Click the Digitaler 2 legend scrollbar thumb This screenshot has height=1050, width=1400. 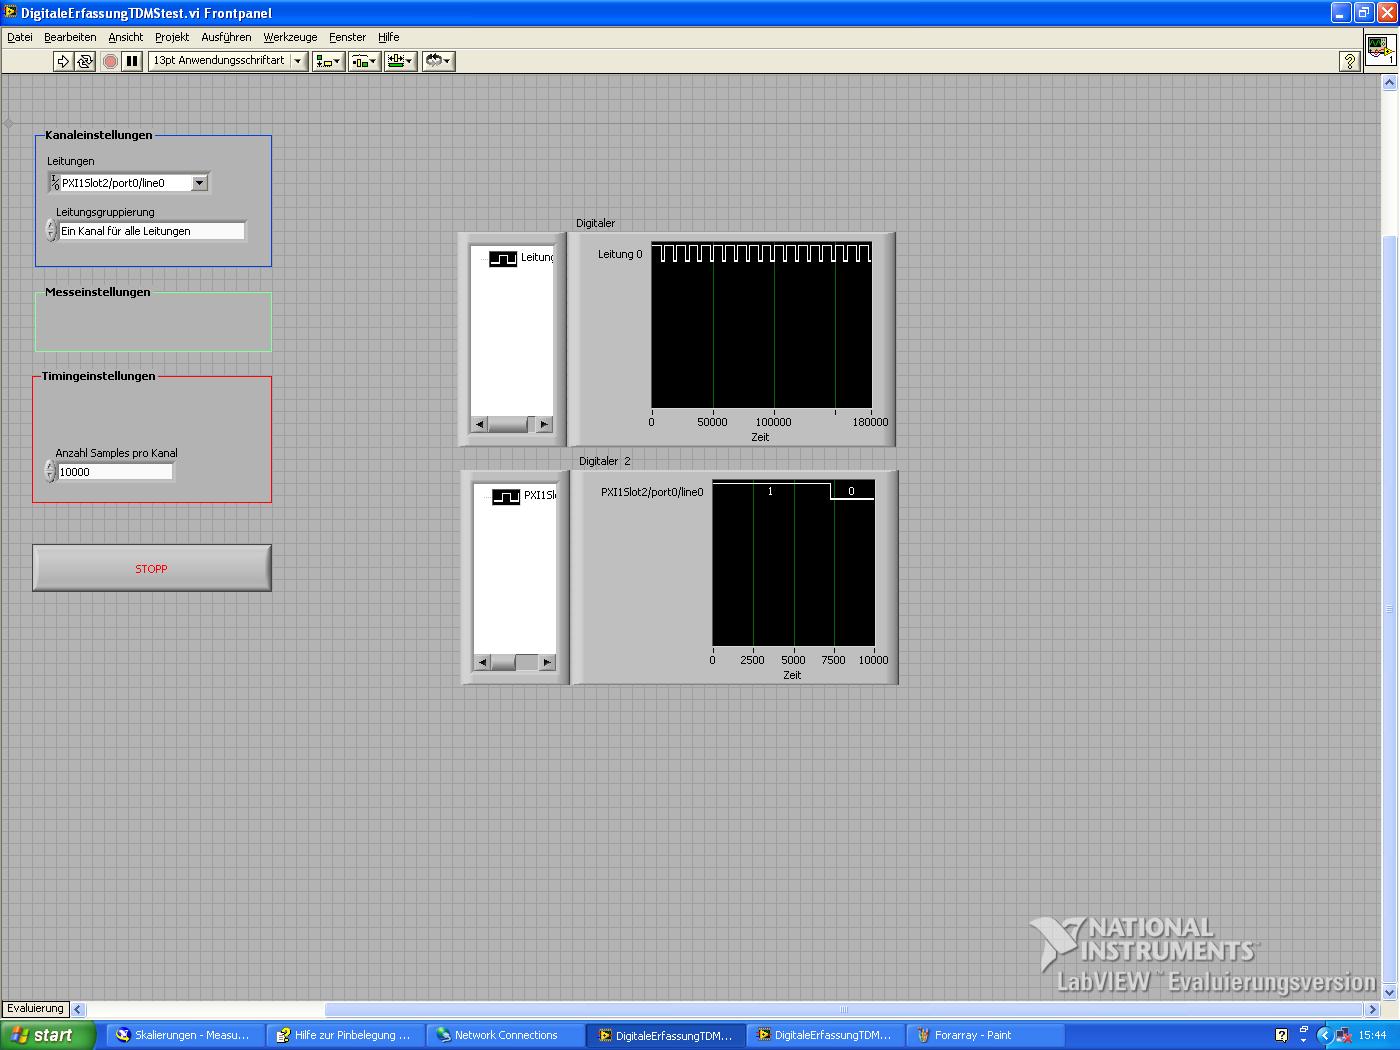[x=504, y=662]
